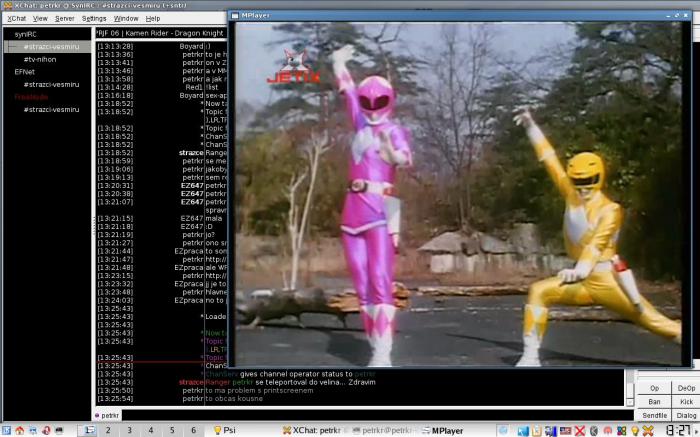Viewport: 700px width, 437px height.
Task: Switch to virtual desktop 1 in pager
Action: (x=89, y=430)
